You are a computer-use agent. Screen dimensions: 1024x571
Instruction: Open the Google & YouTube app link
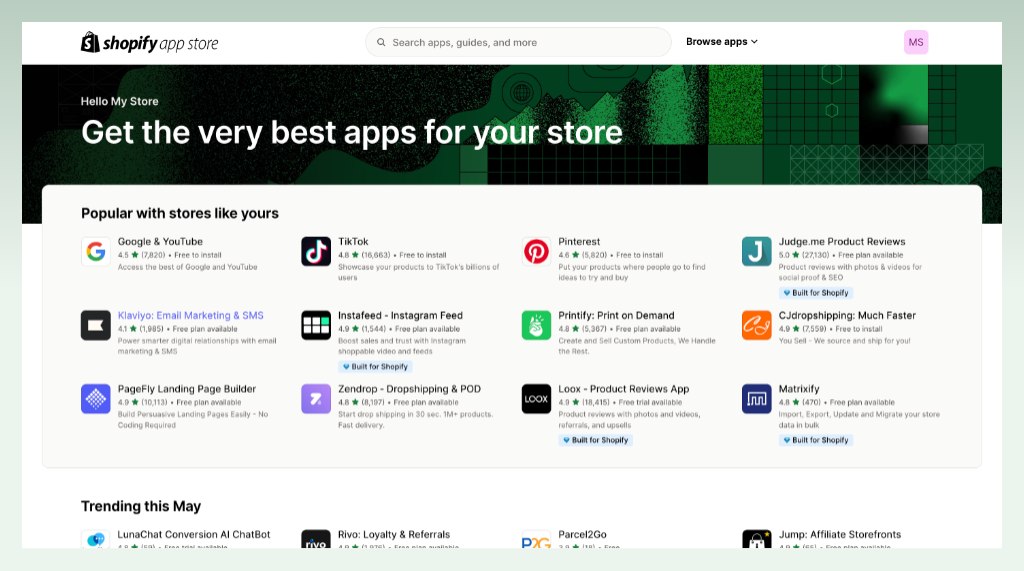(160, 242)
